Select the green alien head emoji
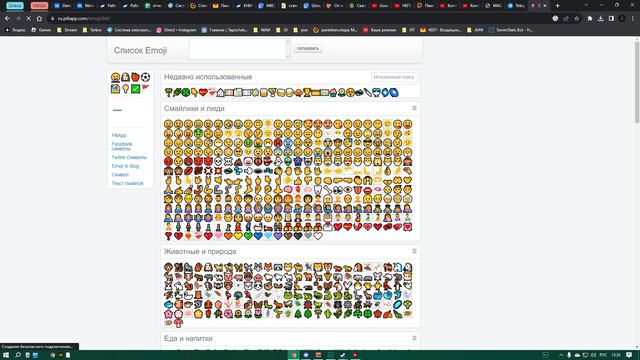The height and width of the screenshot is (360, 640). 288,161
